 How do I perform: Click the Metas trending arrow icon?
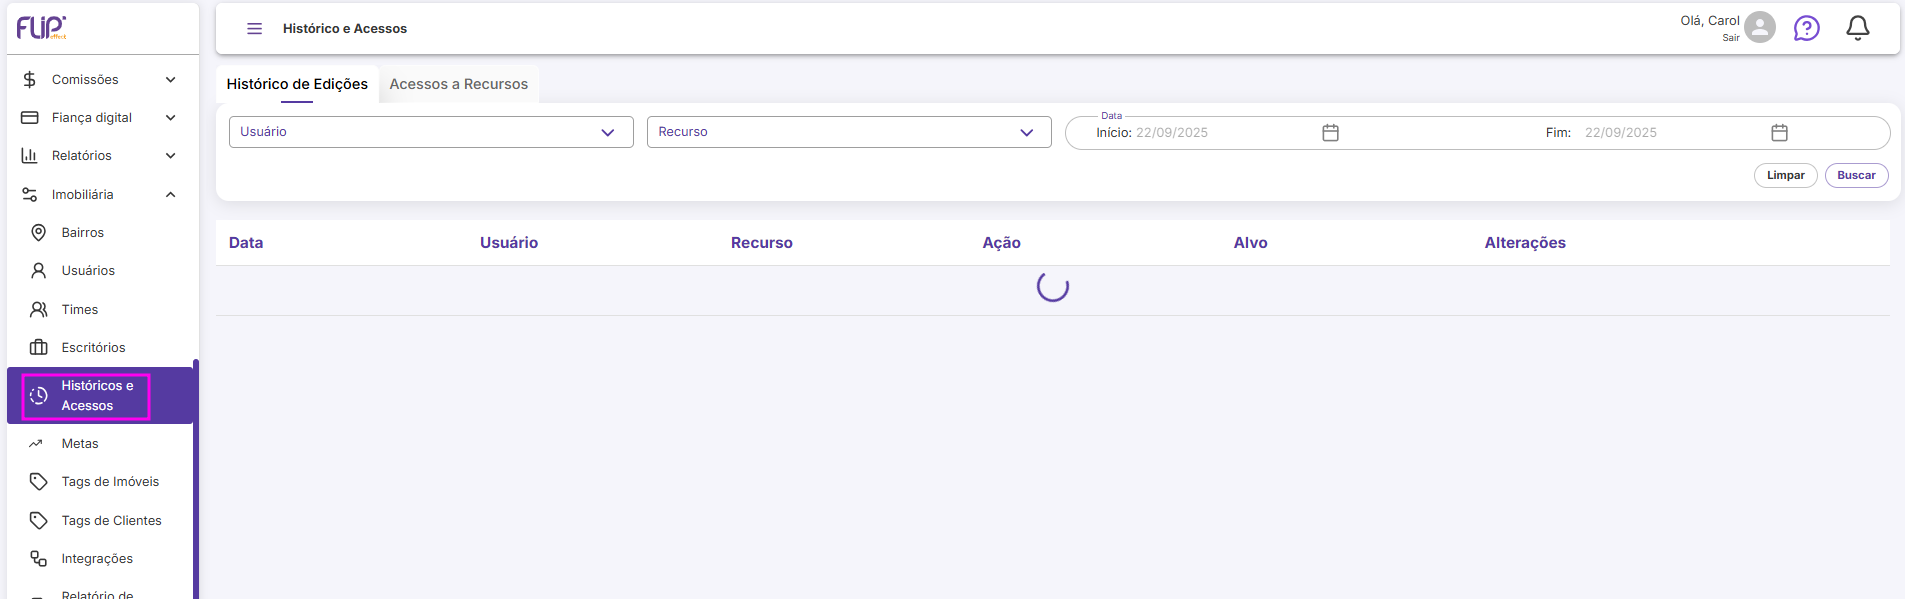(36, 444)
